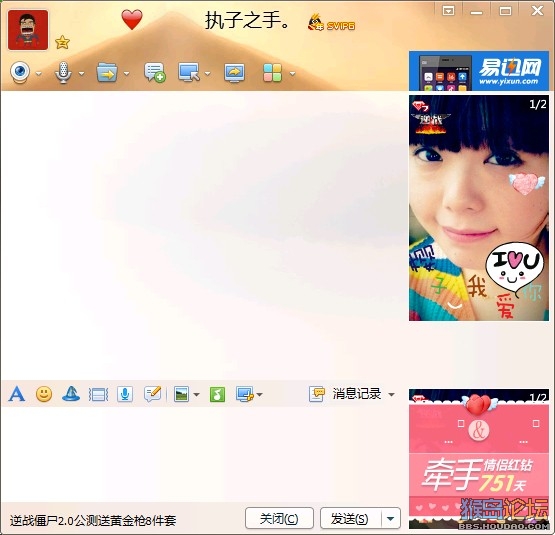Image resolution: width=555 pixels, height=535 pixels.
Task: Minimize the chat window
Action: pos(476,12)
